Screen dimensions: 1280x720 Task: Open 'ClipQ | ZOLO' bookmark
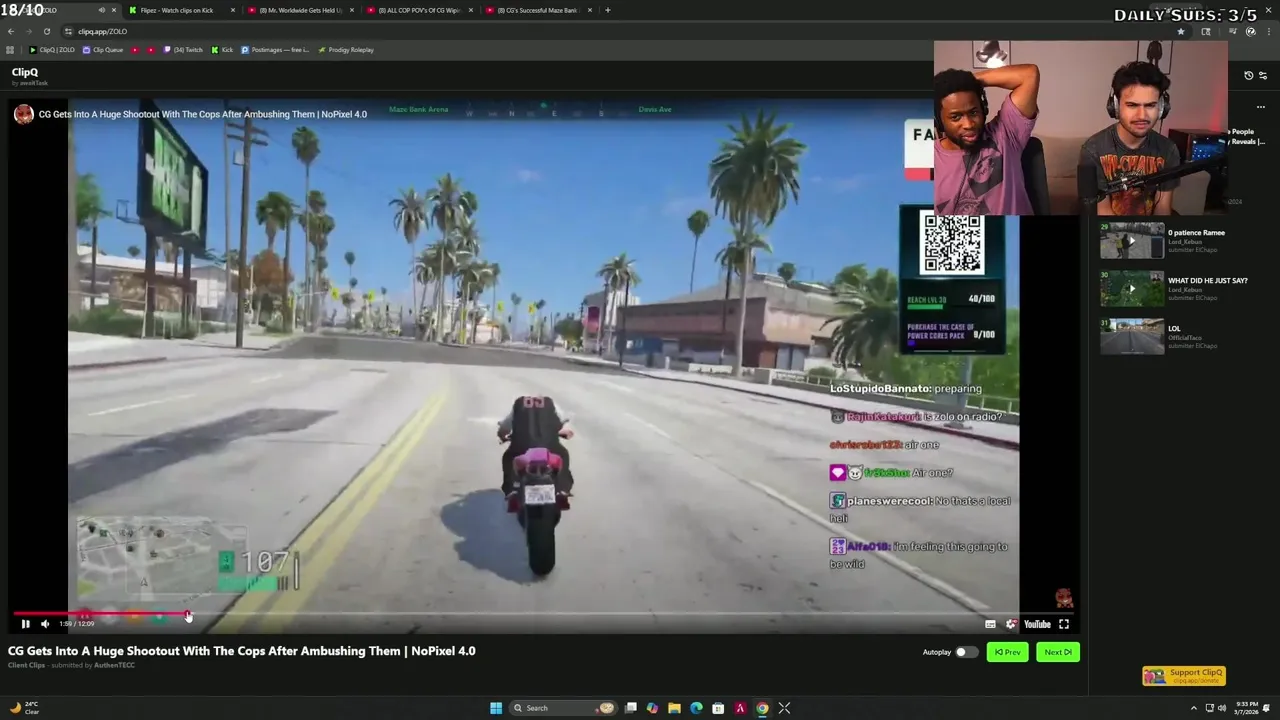[52, 50]
